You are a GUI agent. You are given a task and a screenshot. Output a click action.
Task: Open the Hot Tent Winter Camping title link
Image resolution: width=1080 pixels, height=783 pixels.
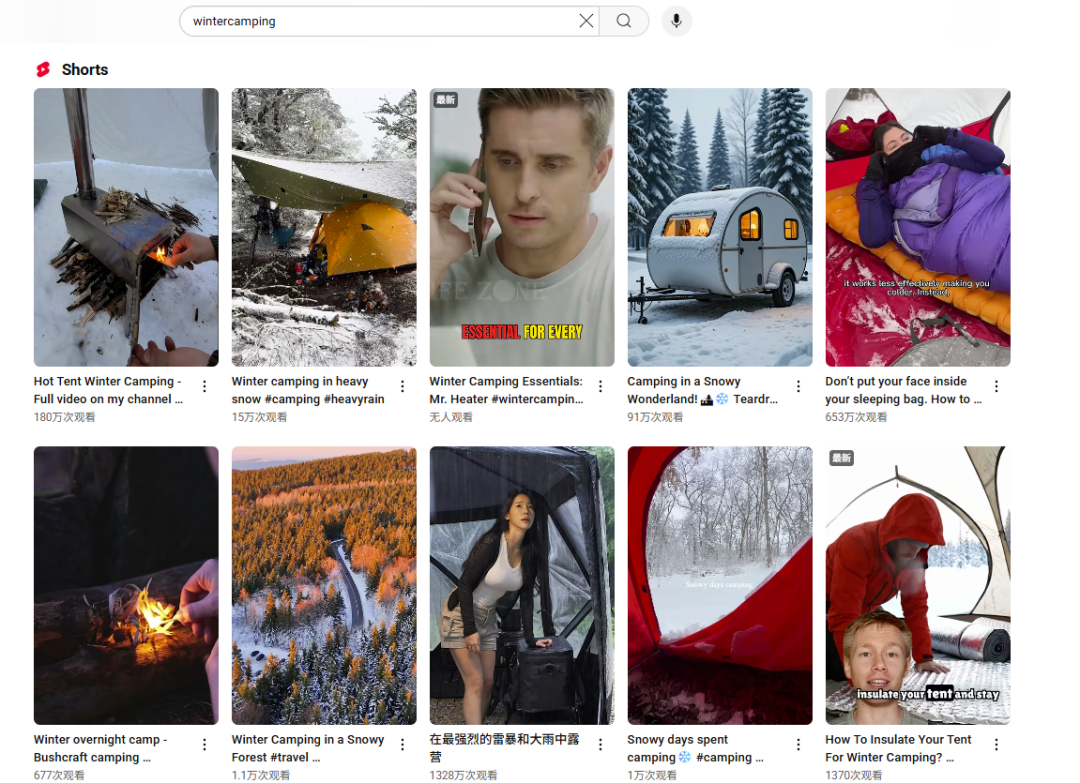click(x=108, y=390)
